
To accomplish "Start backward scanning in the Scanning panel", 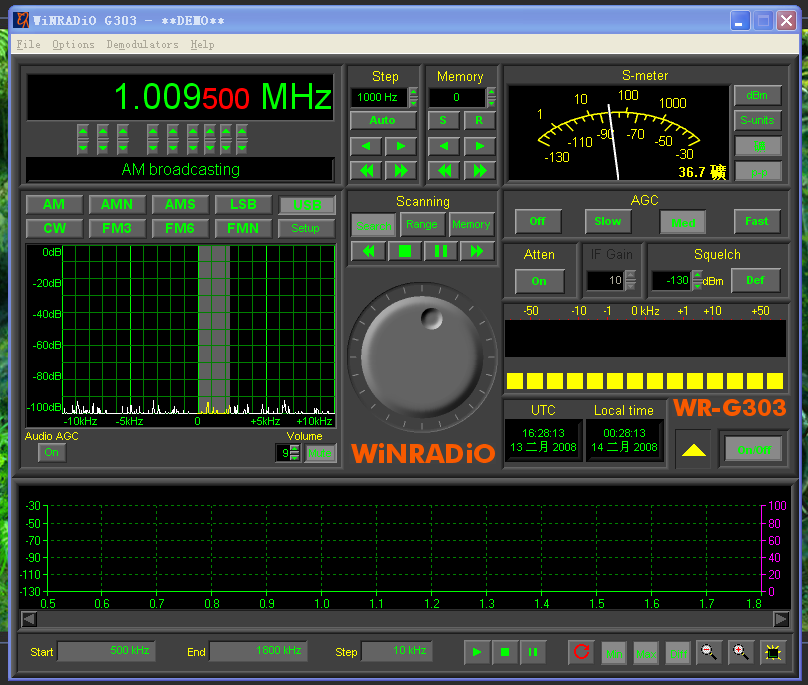I will 368,252.
